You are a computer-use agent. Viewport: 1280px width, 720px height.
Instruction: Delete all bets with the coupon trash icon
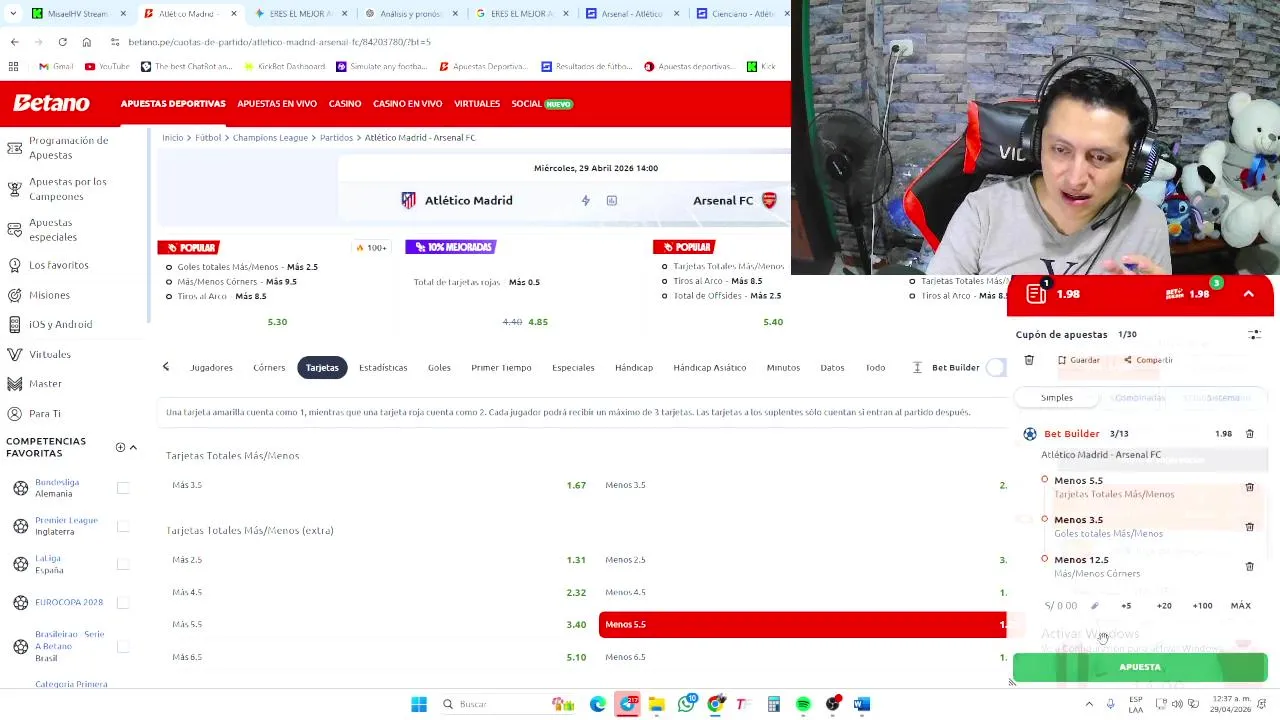click(x=1029, y=360)
